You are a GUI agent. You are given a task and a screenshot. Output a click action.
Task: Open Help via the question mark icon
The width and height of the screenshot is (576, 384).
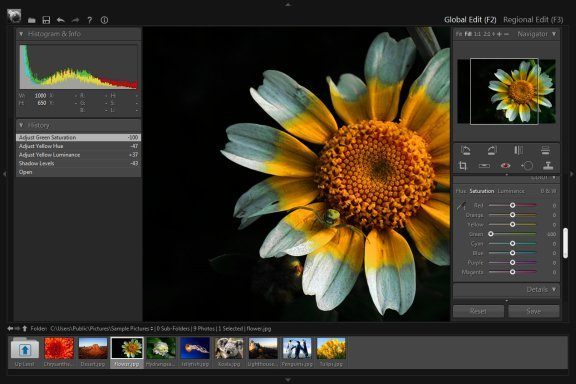[x=90, y=20]
